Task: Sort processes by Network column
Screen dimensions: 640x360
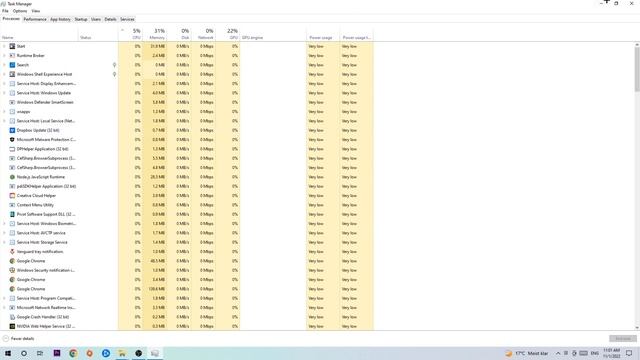Action: (204, 34)
